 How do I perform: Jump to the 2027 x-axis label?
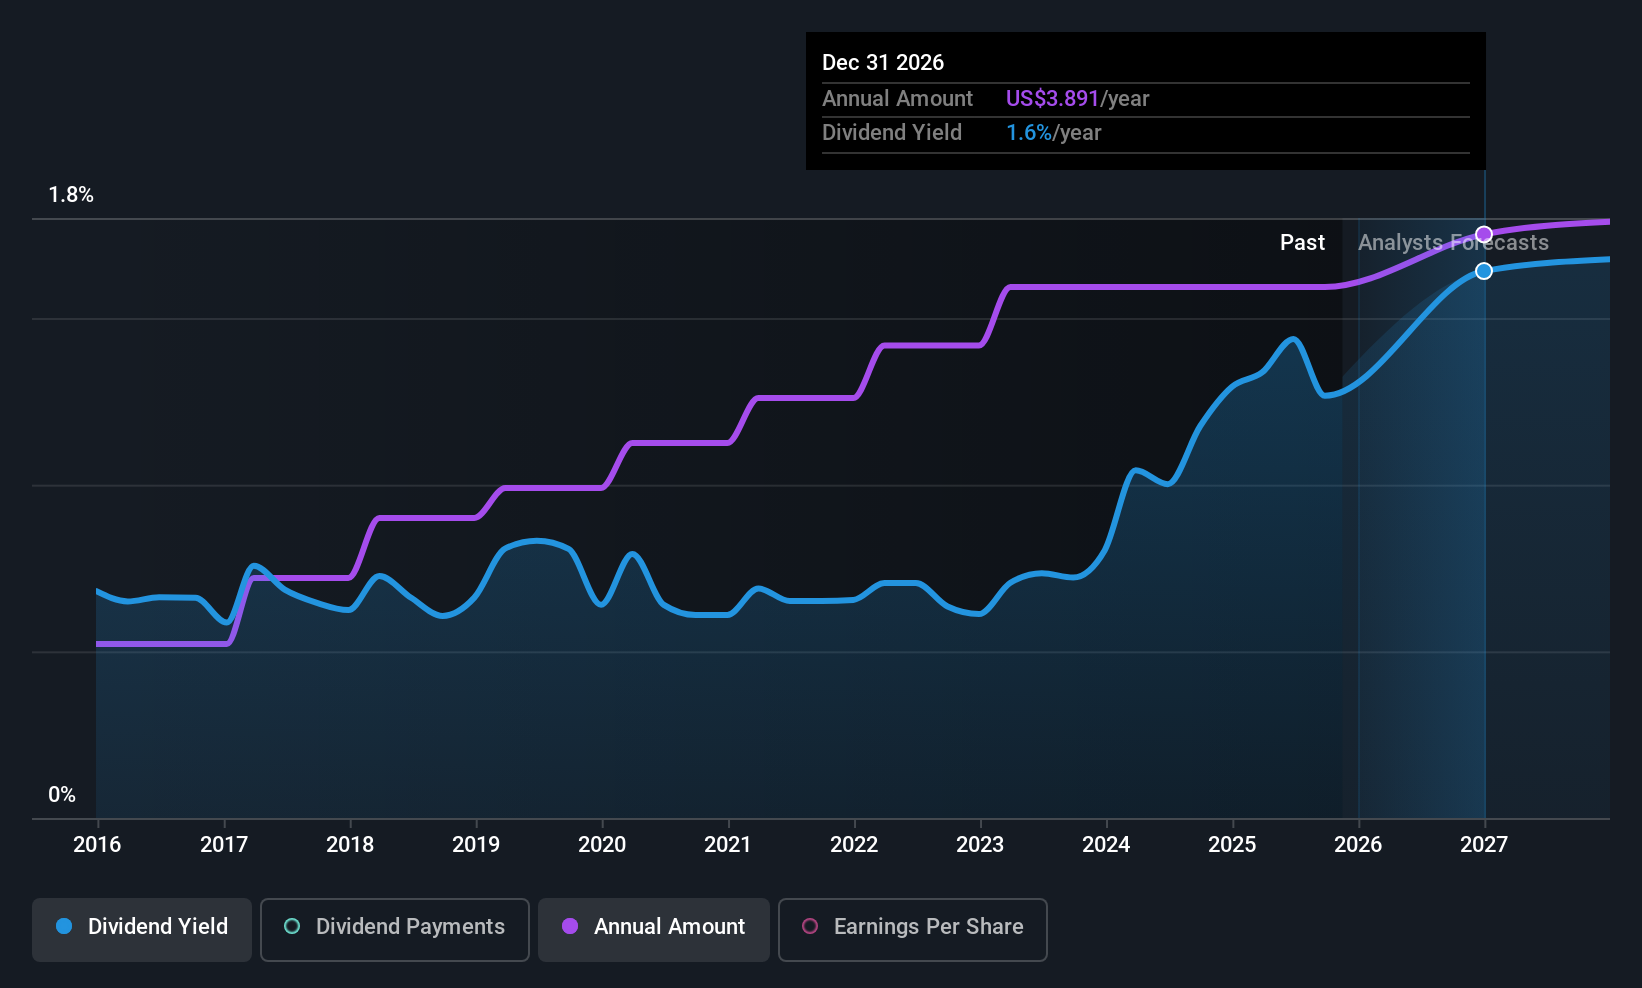1484,845
